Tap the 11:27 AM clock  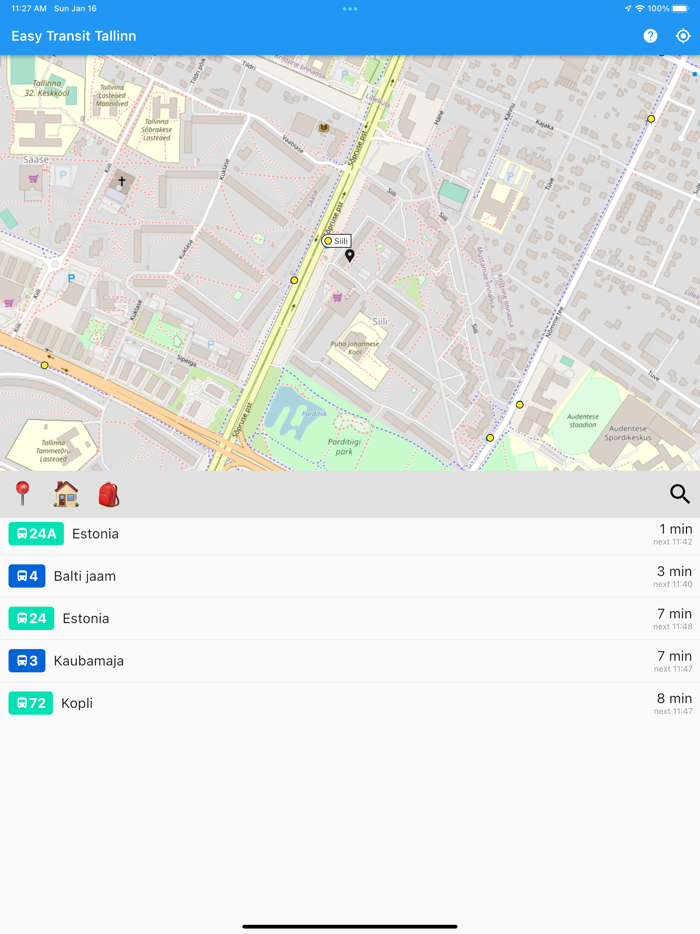tap(29, 8)
